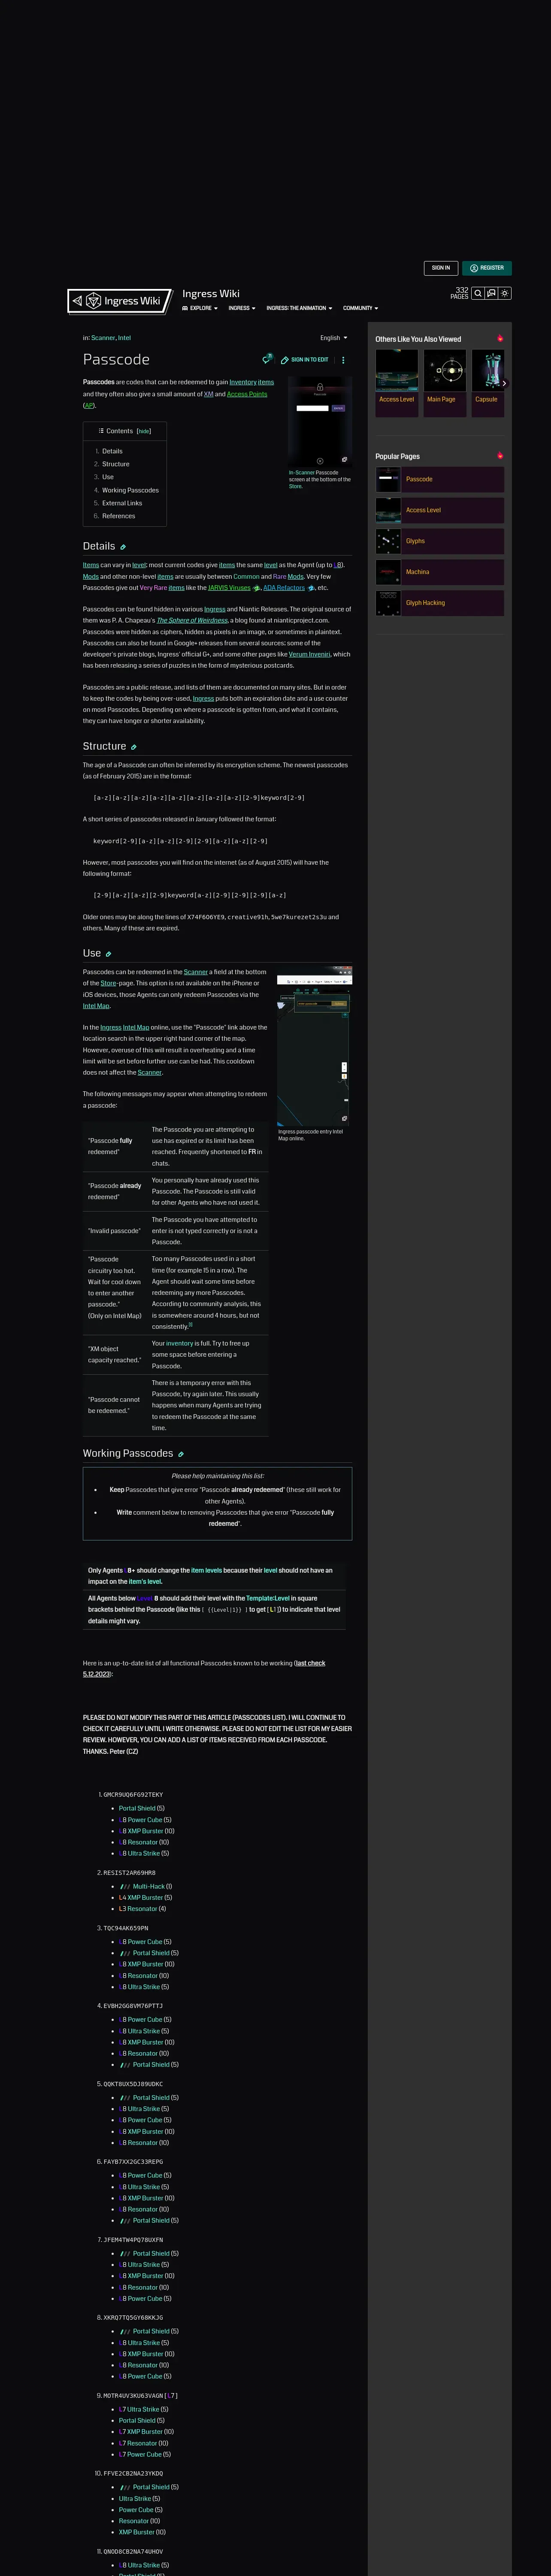
Task: Open Multi-Hack link under RESIST2AR69HR8
Action: click(x=148, y=1886)
